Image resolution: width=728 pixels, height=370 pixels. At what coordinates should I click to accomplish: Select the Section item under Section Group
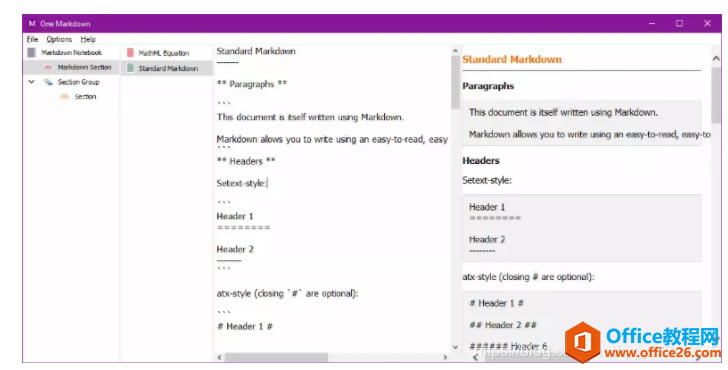85,97
